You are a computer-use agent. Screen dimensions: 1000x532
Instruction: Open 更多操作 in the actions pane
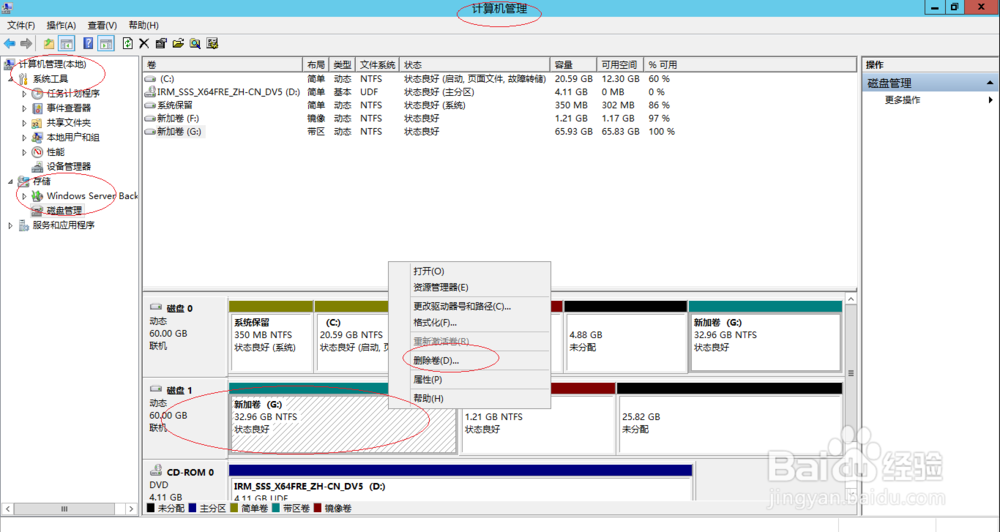click(902, 100)
